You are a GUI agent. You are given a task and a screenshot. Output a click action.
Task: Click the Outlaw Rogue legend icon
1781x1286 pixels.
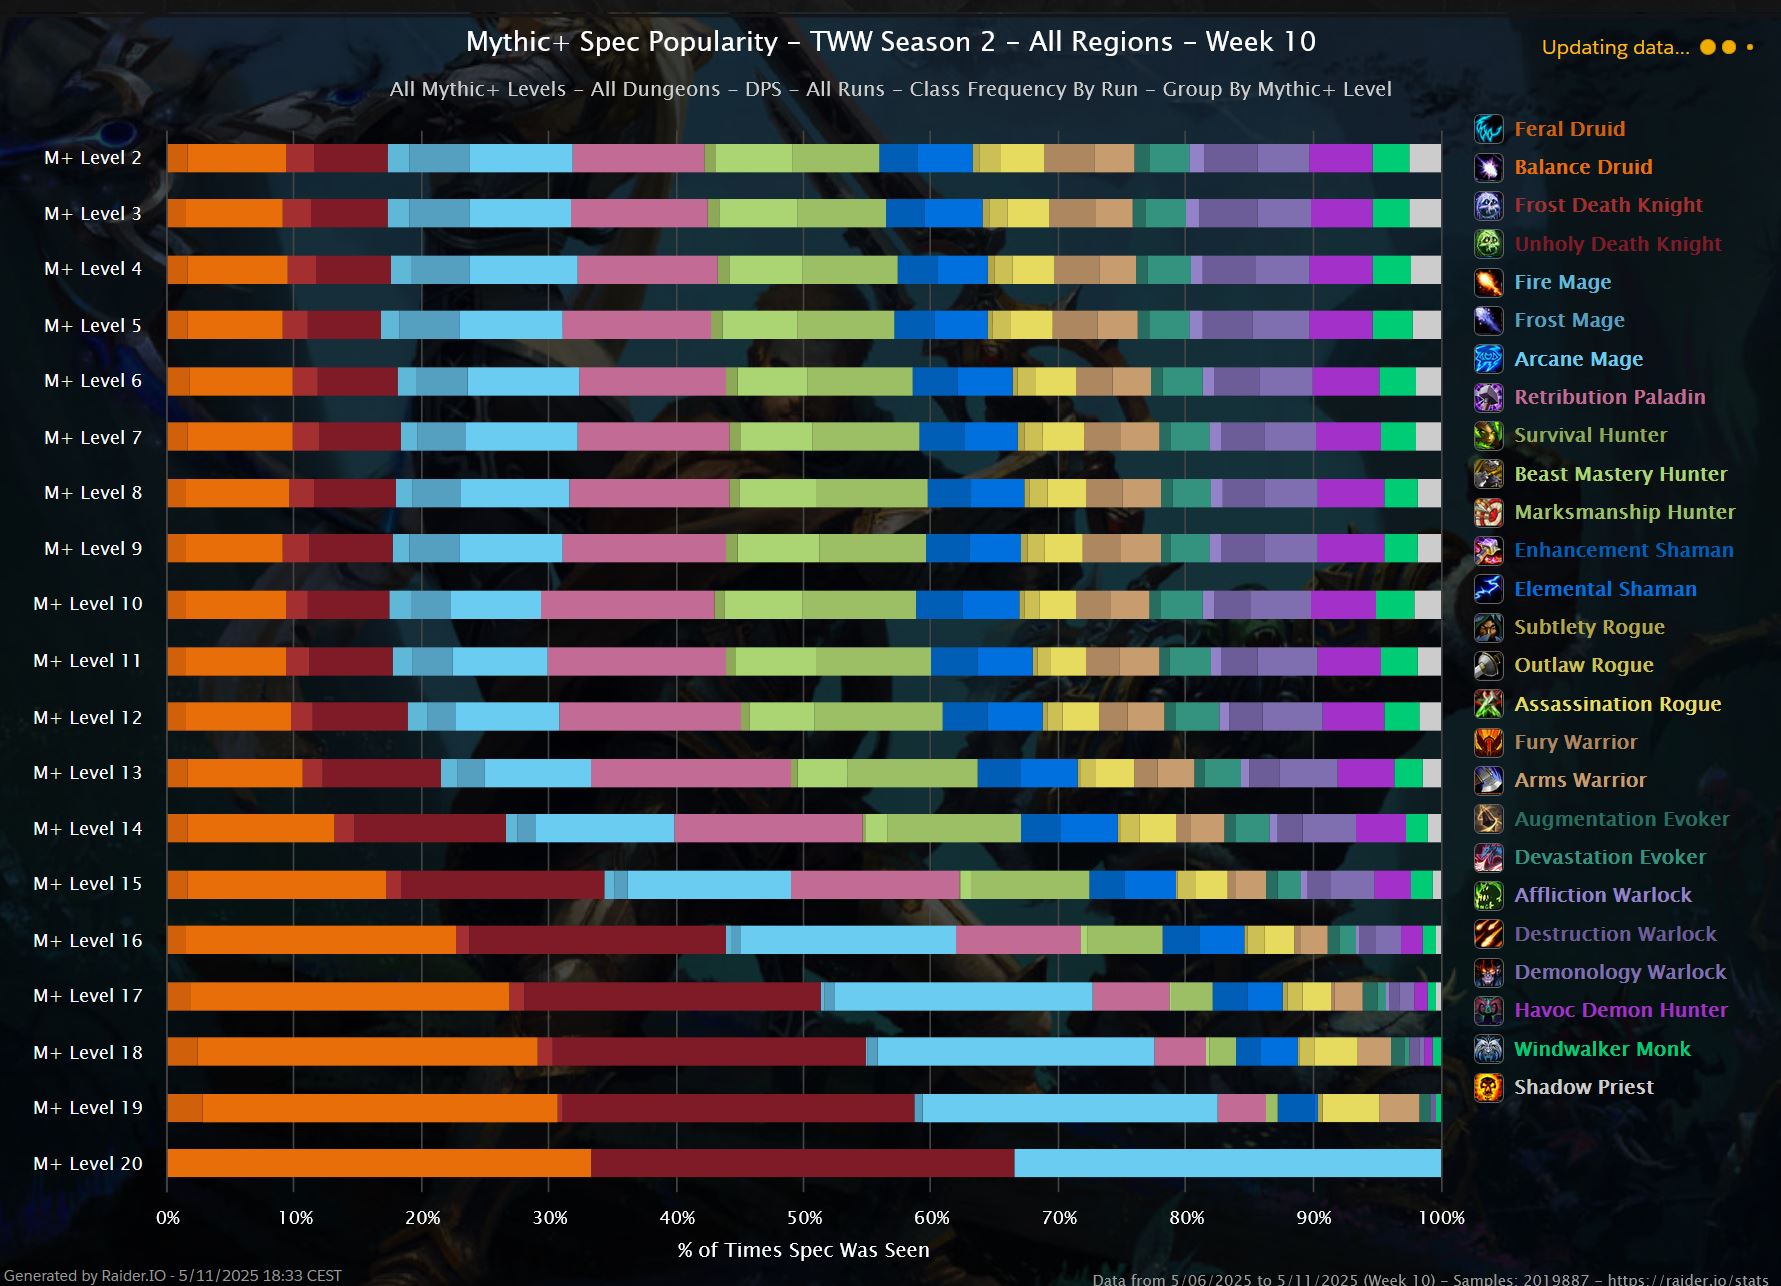click(1488, 665)
